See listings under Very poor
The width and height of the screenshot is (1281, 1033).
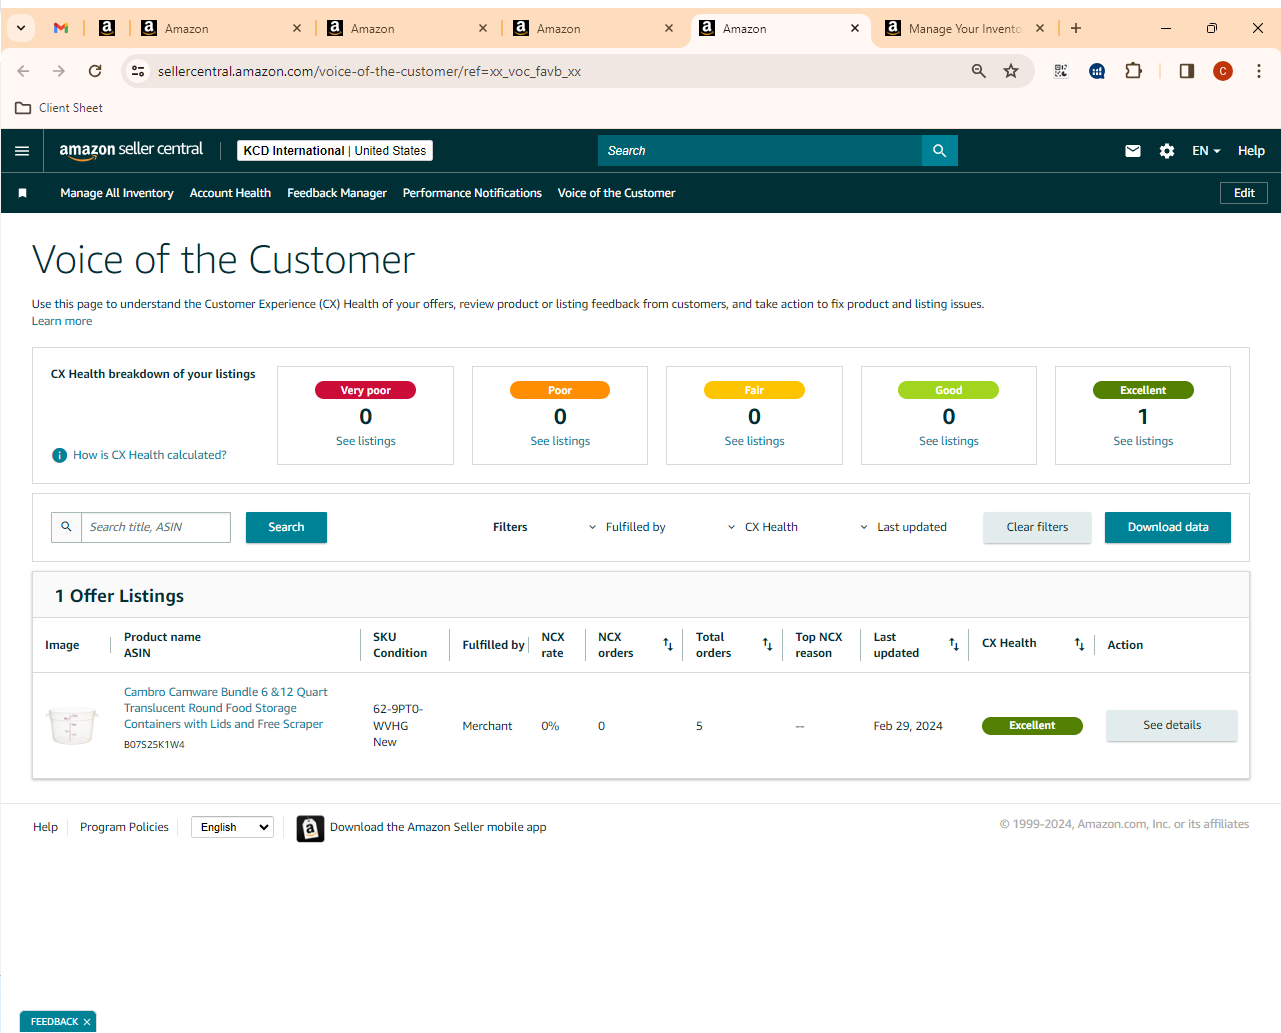pyautogui.click(x=366, y=441)
